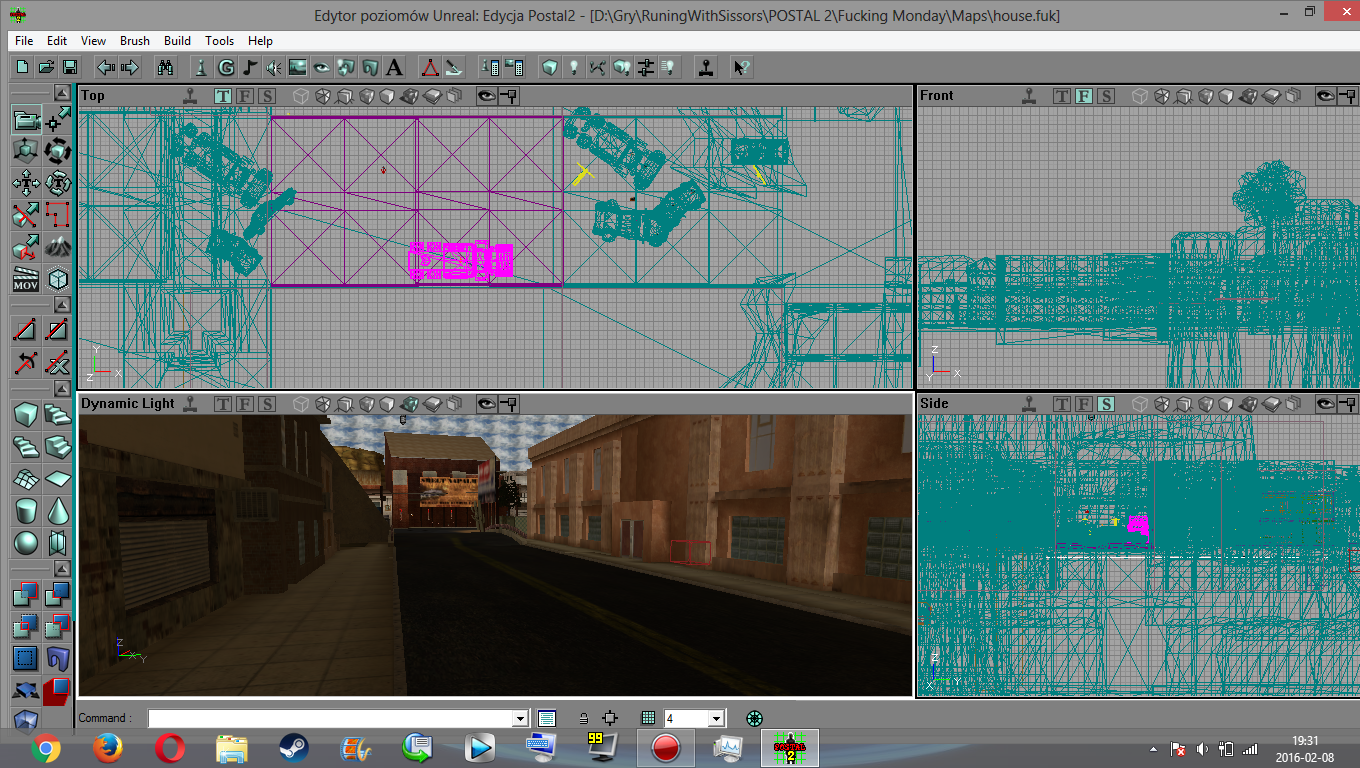Apply CSG Add brush operation
The height and width of the screenshot is (768, 1360).
pos(26,594)
